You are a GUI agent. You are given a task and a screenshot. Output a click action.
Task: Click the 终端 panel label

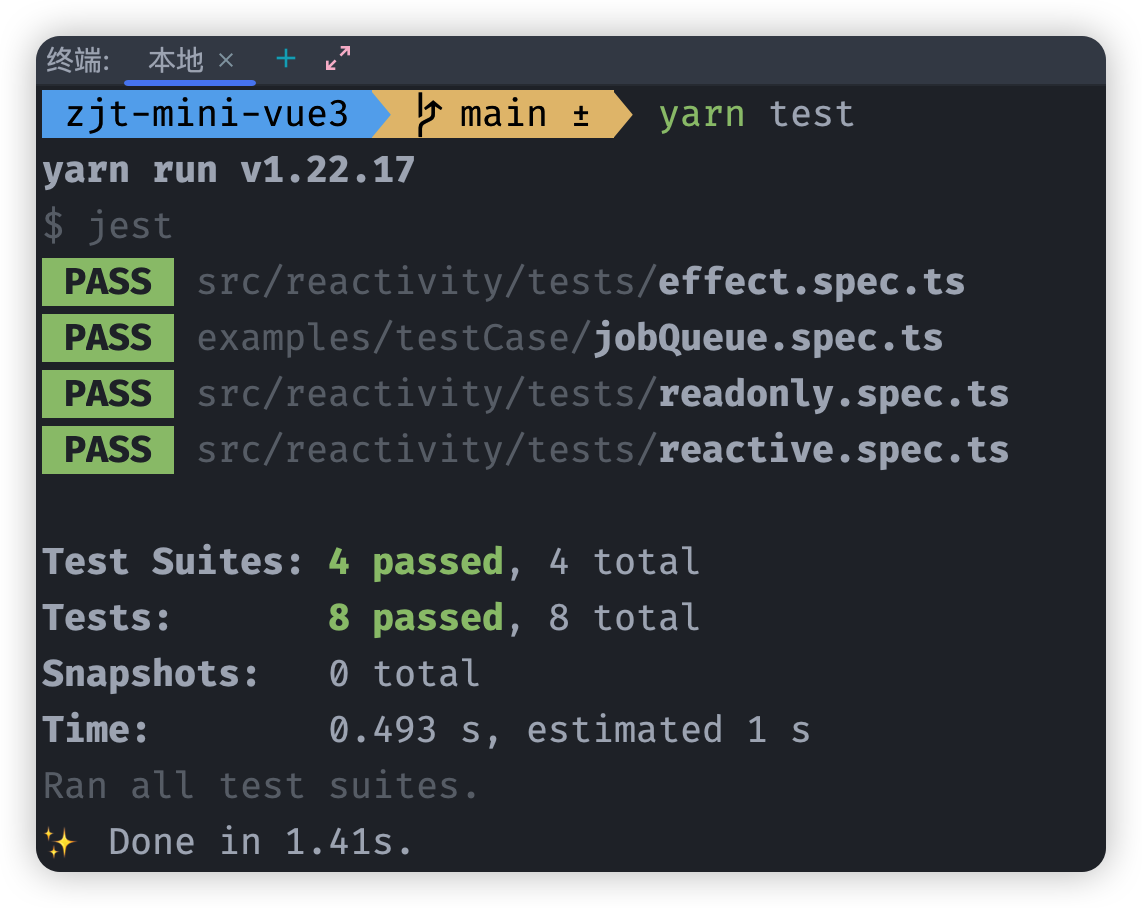78,60
